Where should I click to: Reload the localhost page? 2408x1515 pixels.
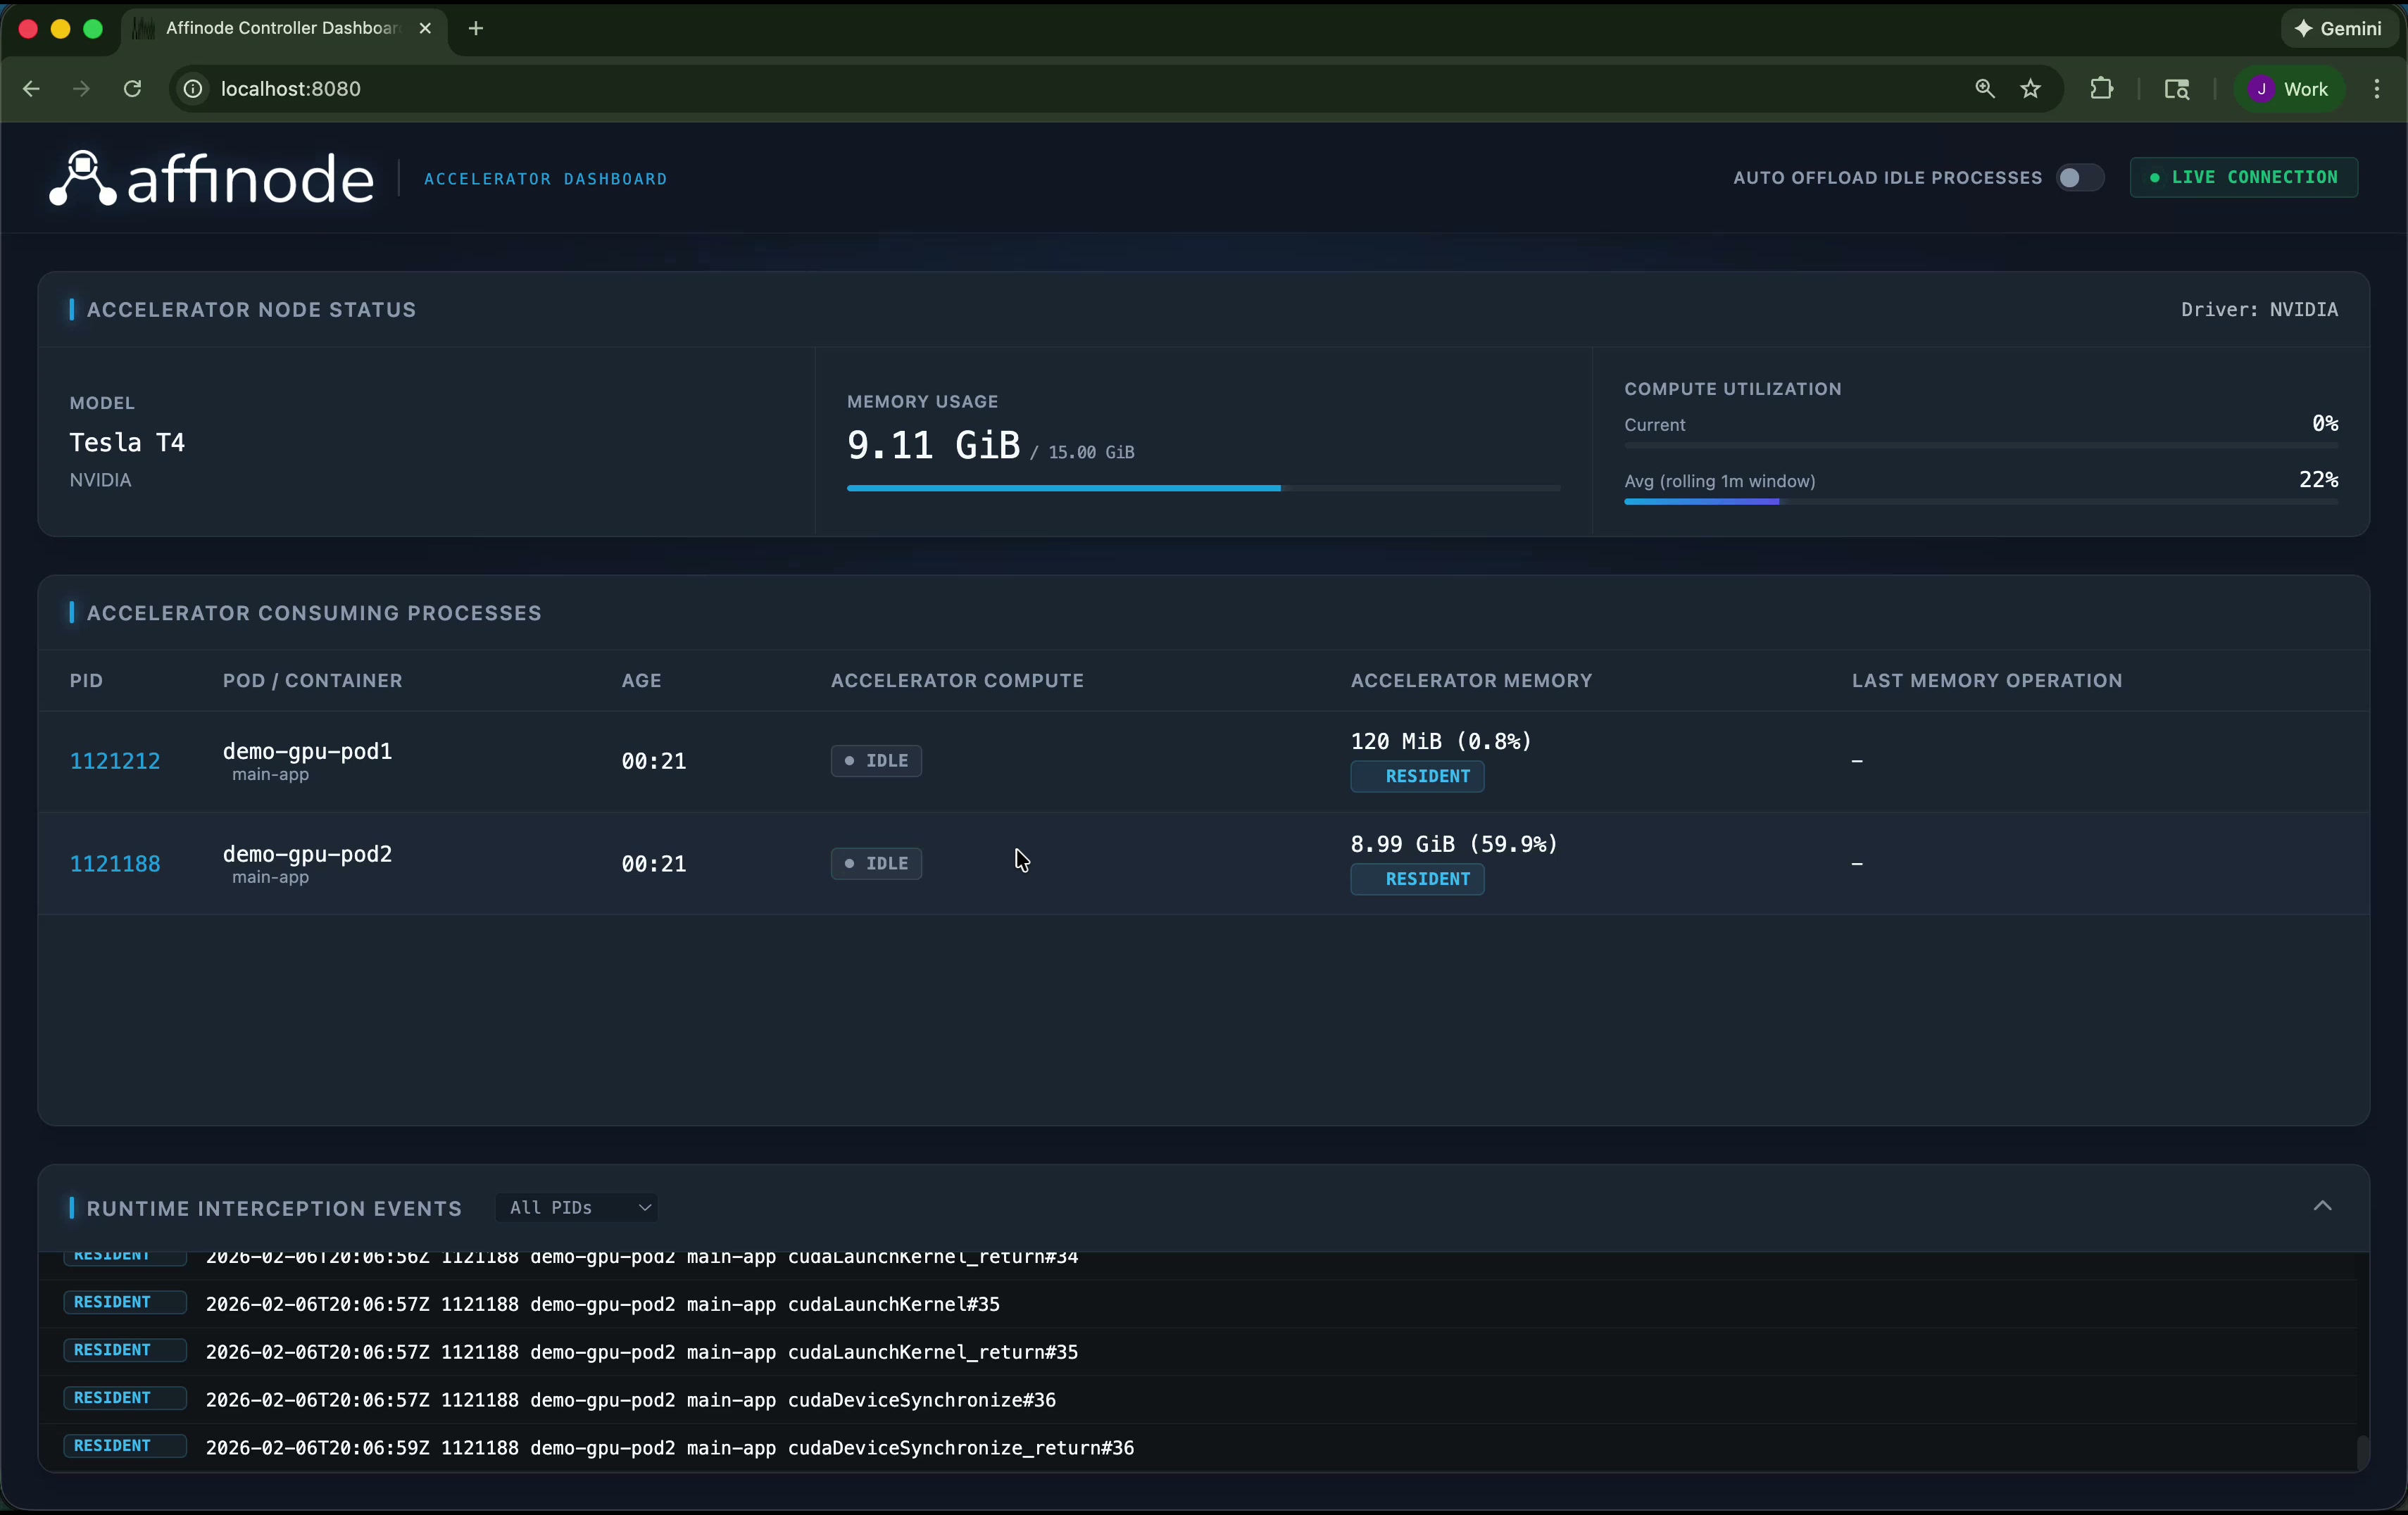tap(132, 89)
